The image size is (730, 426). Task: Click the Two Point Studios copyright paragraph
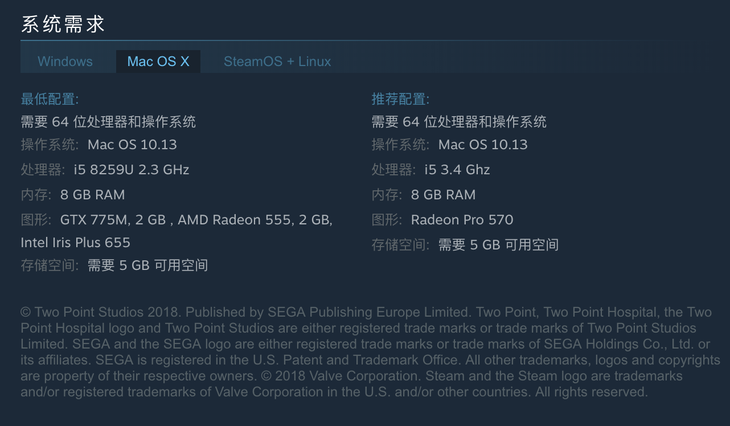tap(370, 352)
